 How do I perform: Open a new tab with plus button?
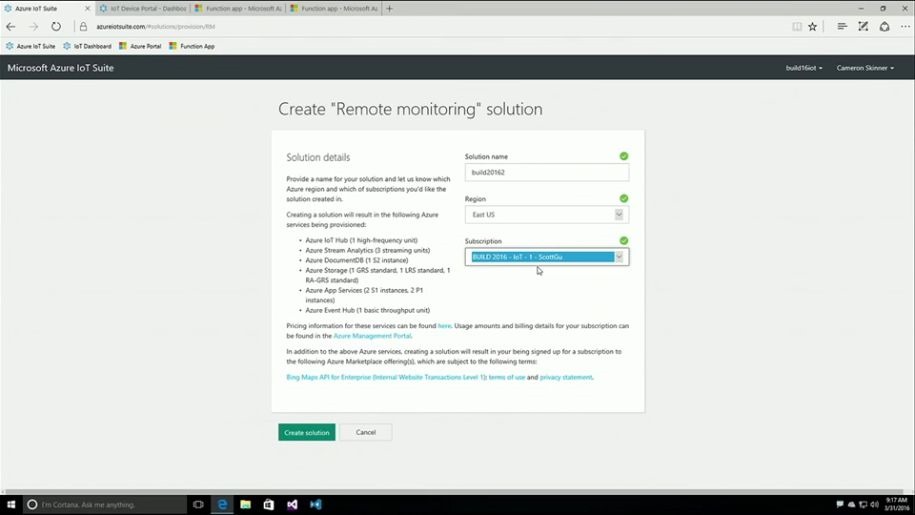coord(389,9)
